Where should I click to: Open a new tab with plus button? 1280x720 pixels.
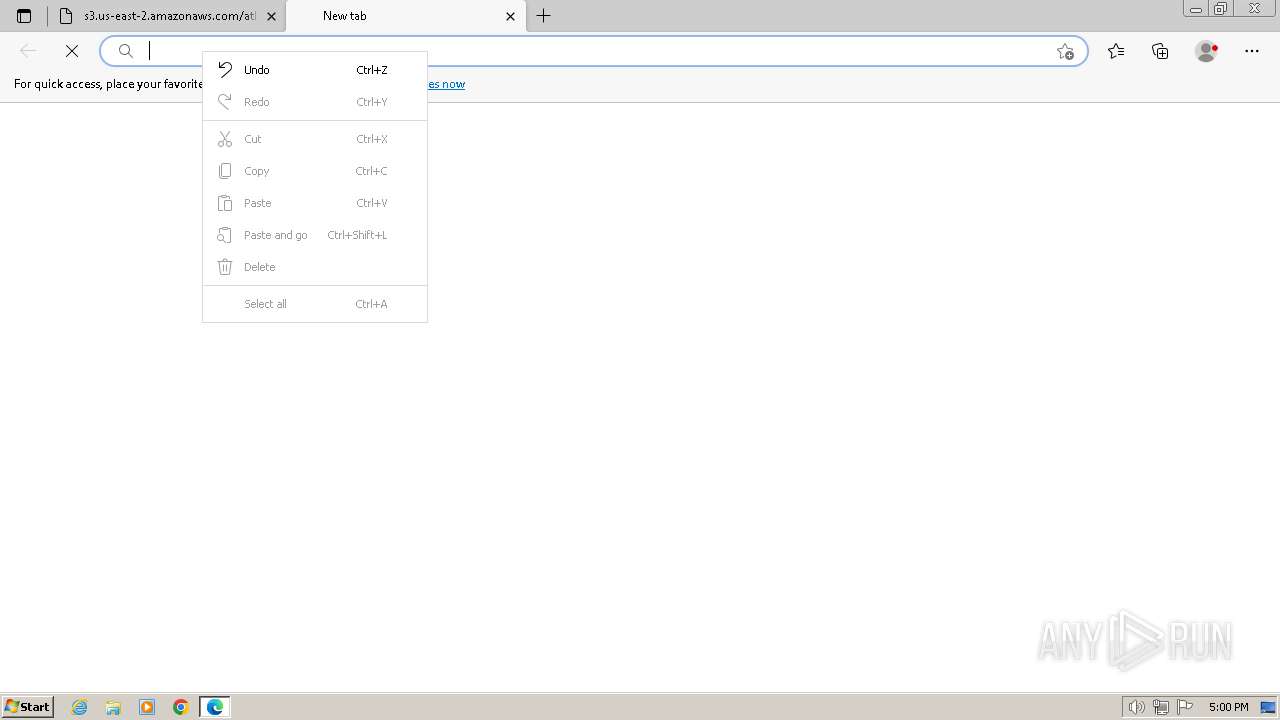point(544,16)
